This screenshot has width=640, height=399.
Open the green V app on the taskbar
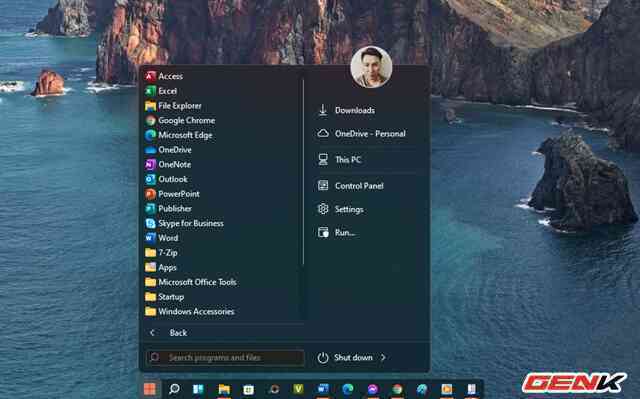click(x=298, y=389)
